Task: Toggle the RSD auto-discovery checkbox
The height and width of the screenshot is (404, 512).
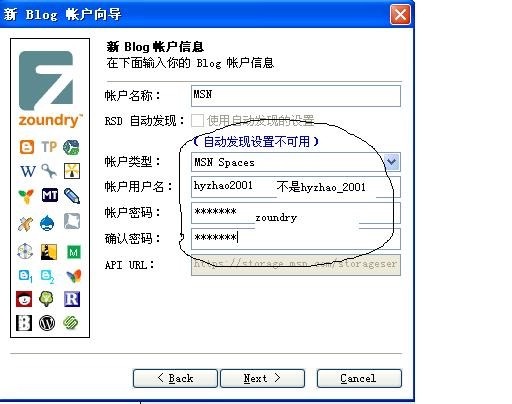Action: (x=197, y=120)
